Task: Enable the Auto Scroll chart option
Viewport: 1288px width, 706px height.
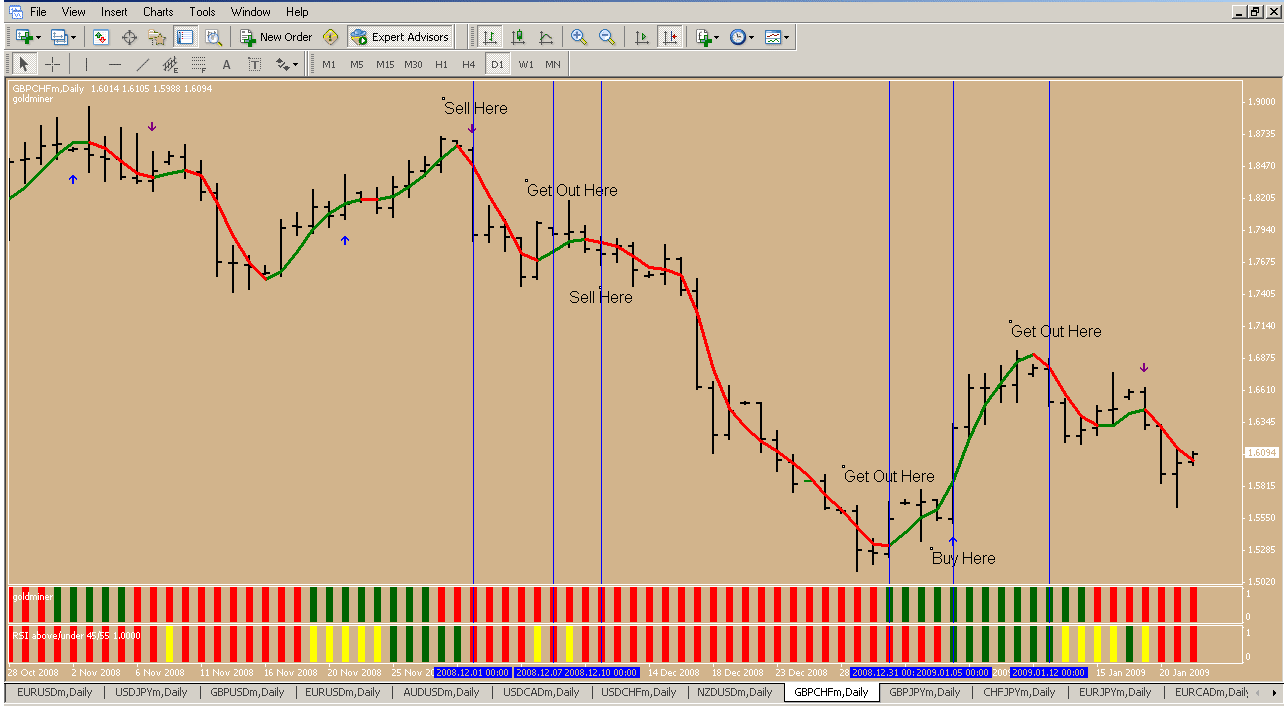Action: (x=642, y=37)
